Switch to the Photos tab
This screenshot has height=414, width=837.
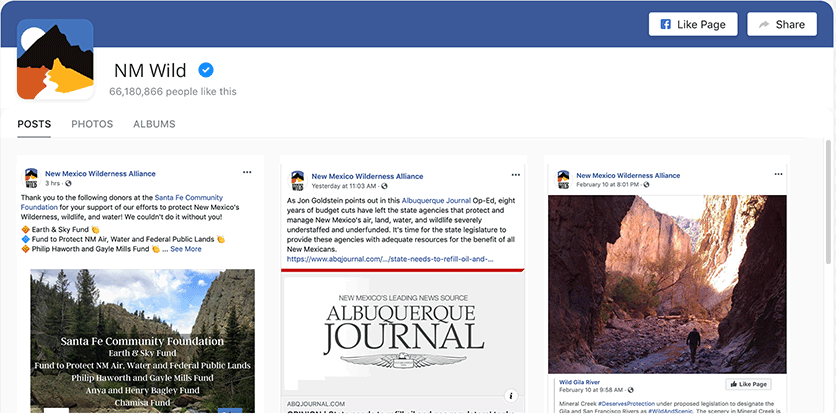pyautogui.click(x=92, y=124)
